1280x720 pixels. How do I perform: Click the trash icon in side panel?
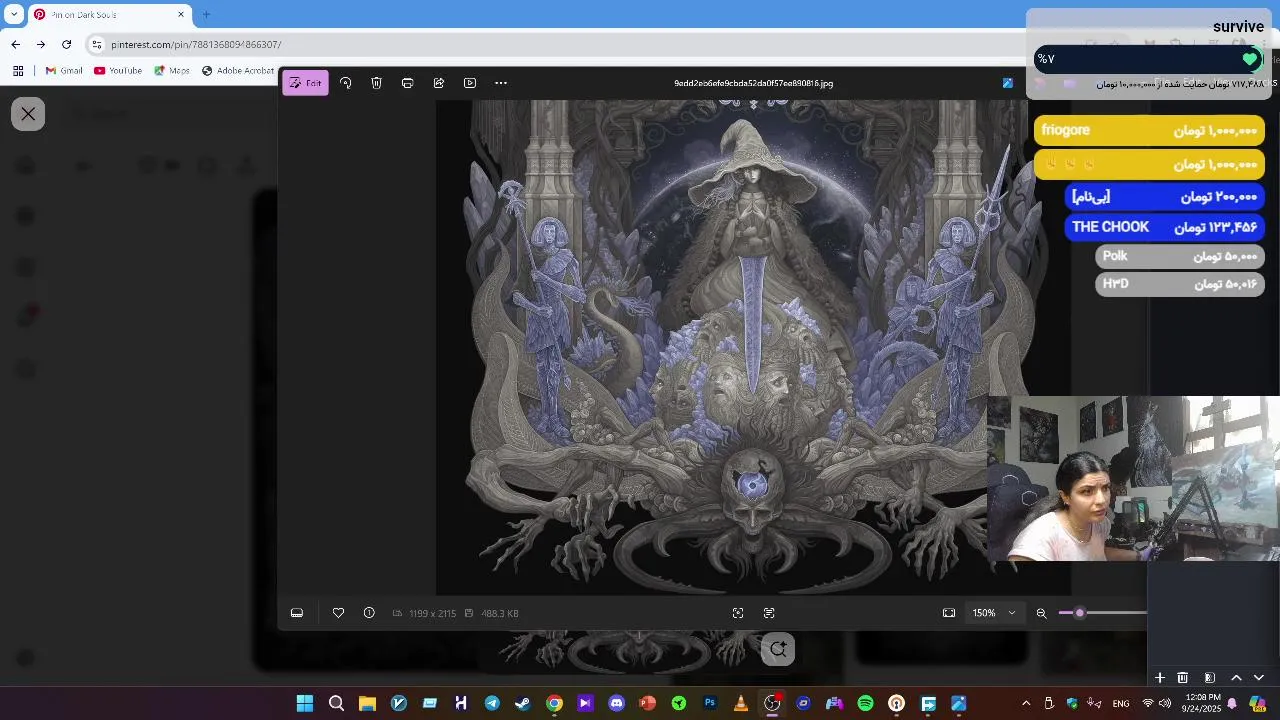point(1182,678)
